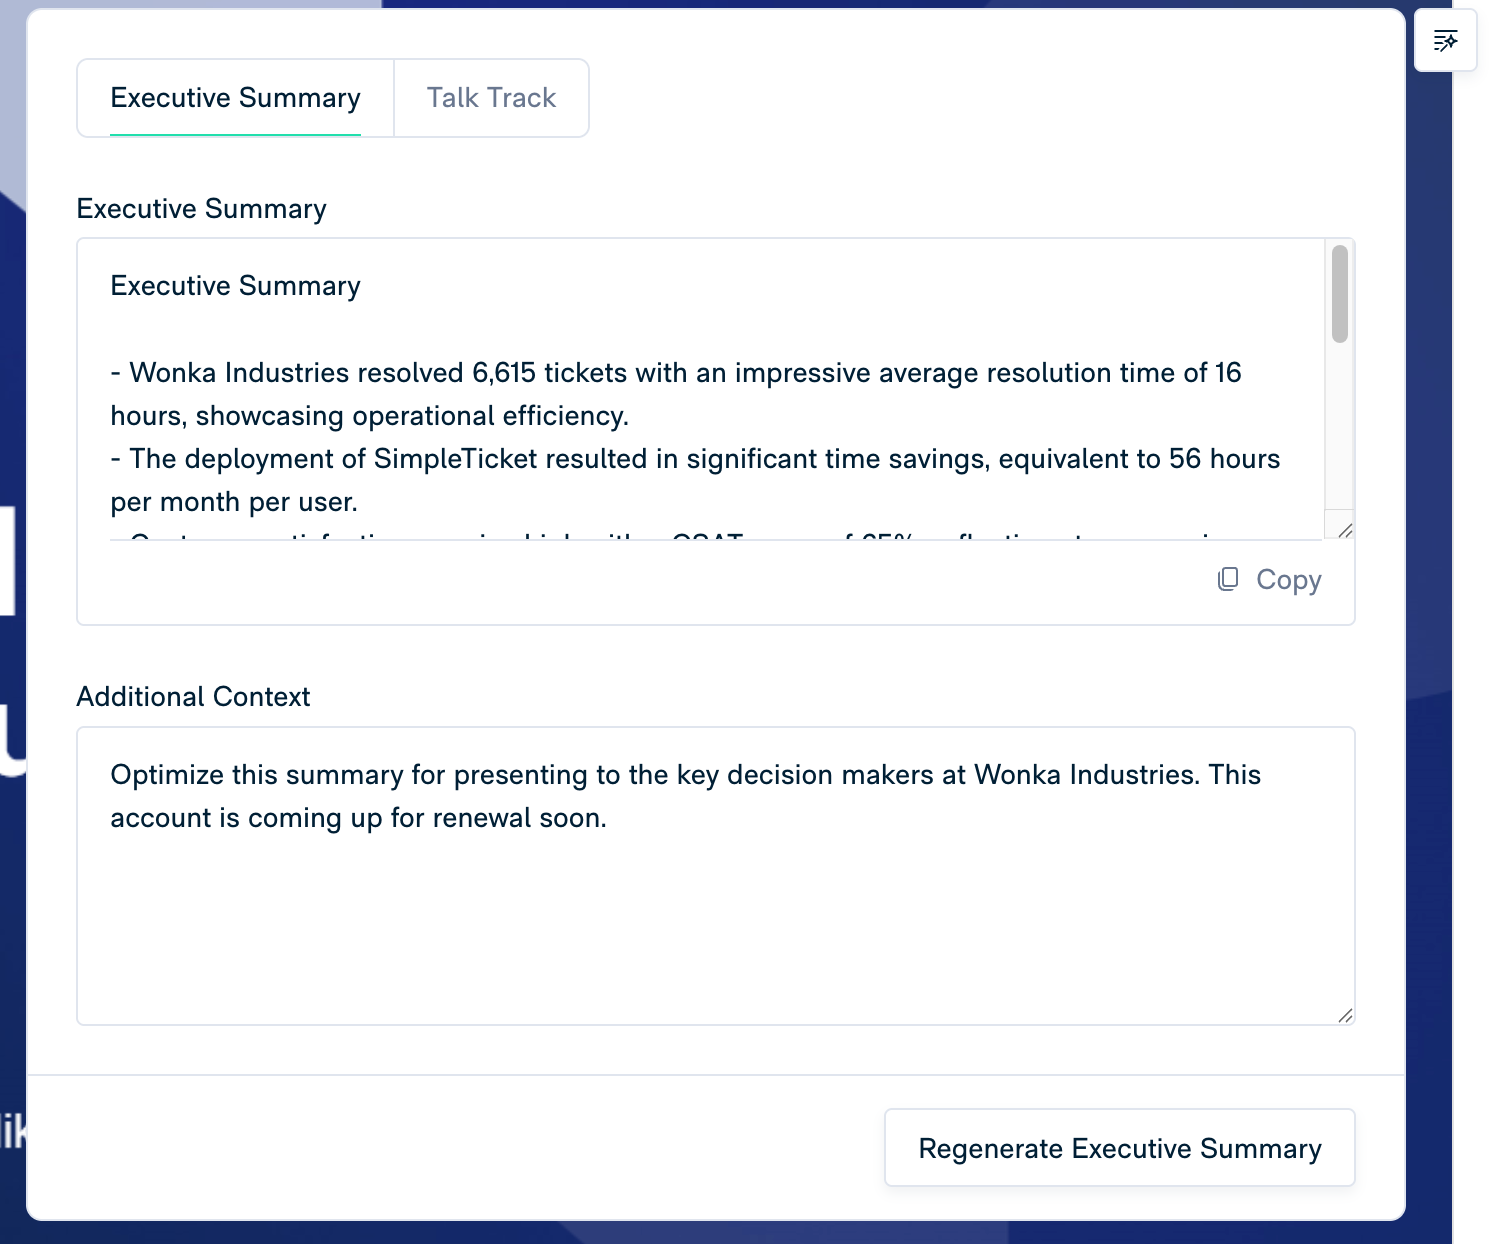Click the word "Optimize" in Additional Context
This screenshot has width=1494, height=1244.
pos(167,775)
